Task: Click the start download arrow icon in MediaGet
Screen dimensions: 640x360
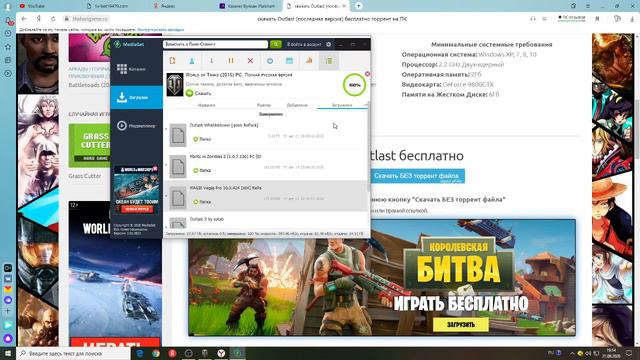Action: coord(211,61)
